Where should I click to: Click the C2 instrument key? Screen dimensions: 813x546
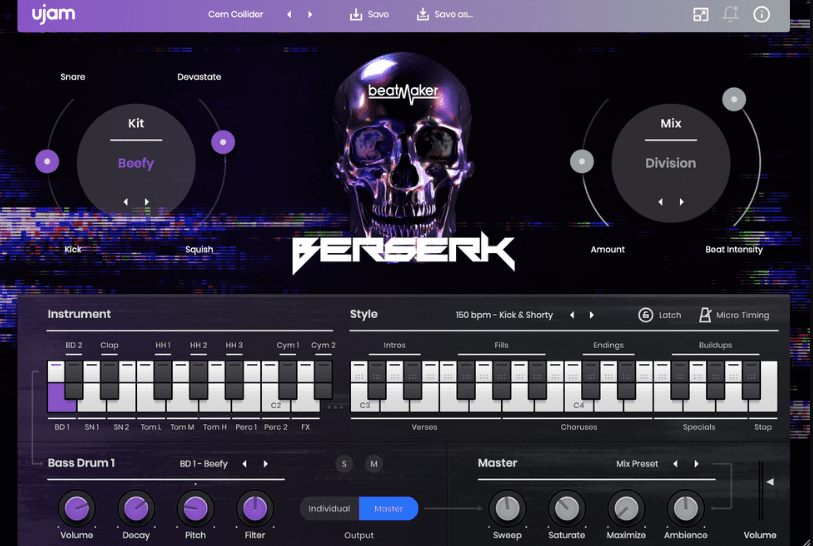coord(276,404)
